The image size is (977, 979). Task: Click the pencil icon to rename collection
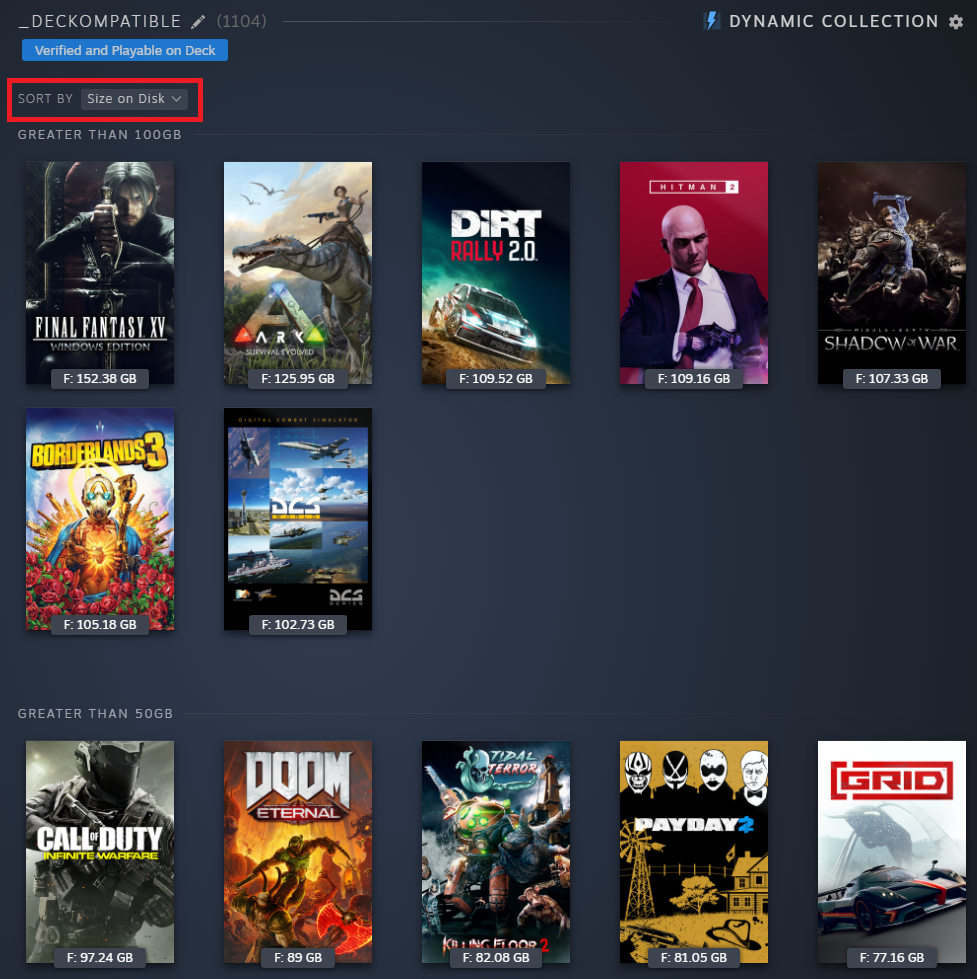pos(198,22)
